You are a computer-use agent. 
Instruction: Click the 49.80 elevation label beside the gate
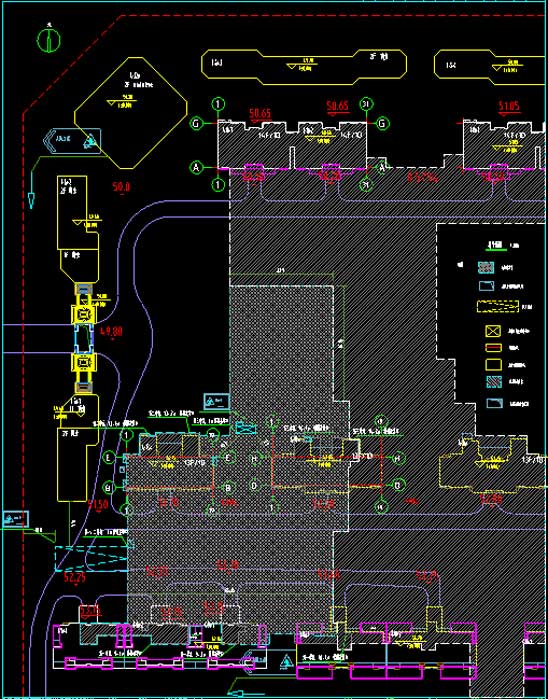(111, 332)
